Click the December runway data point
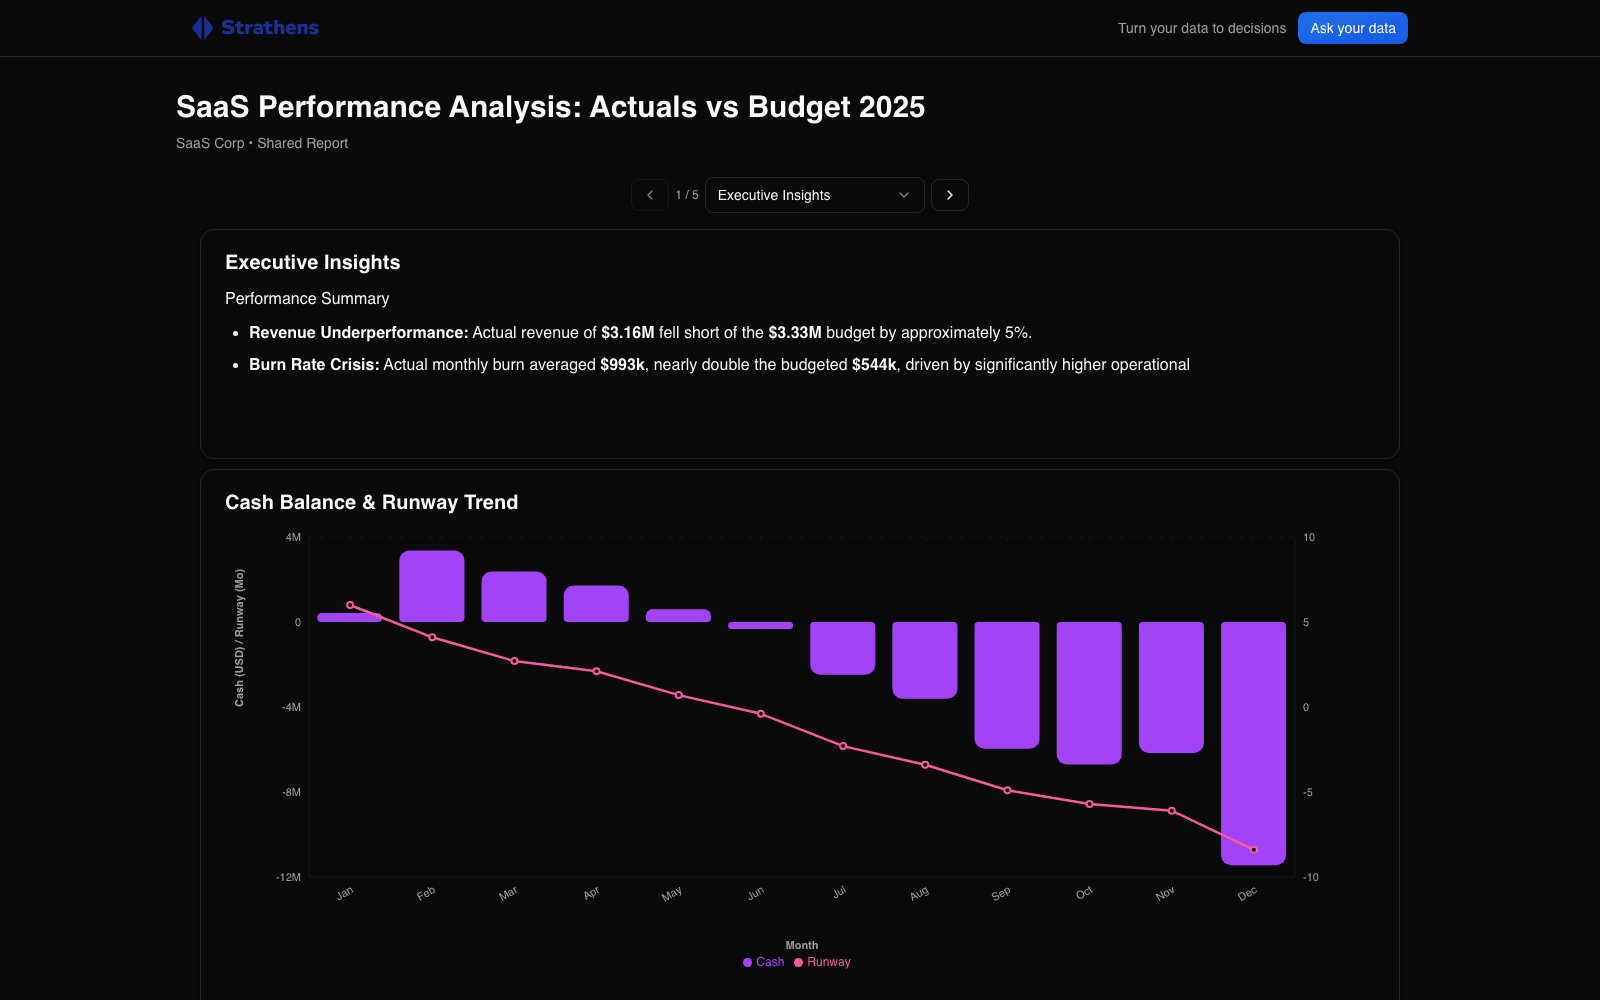 click(x=1254, y=850)
